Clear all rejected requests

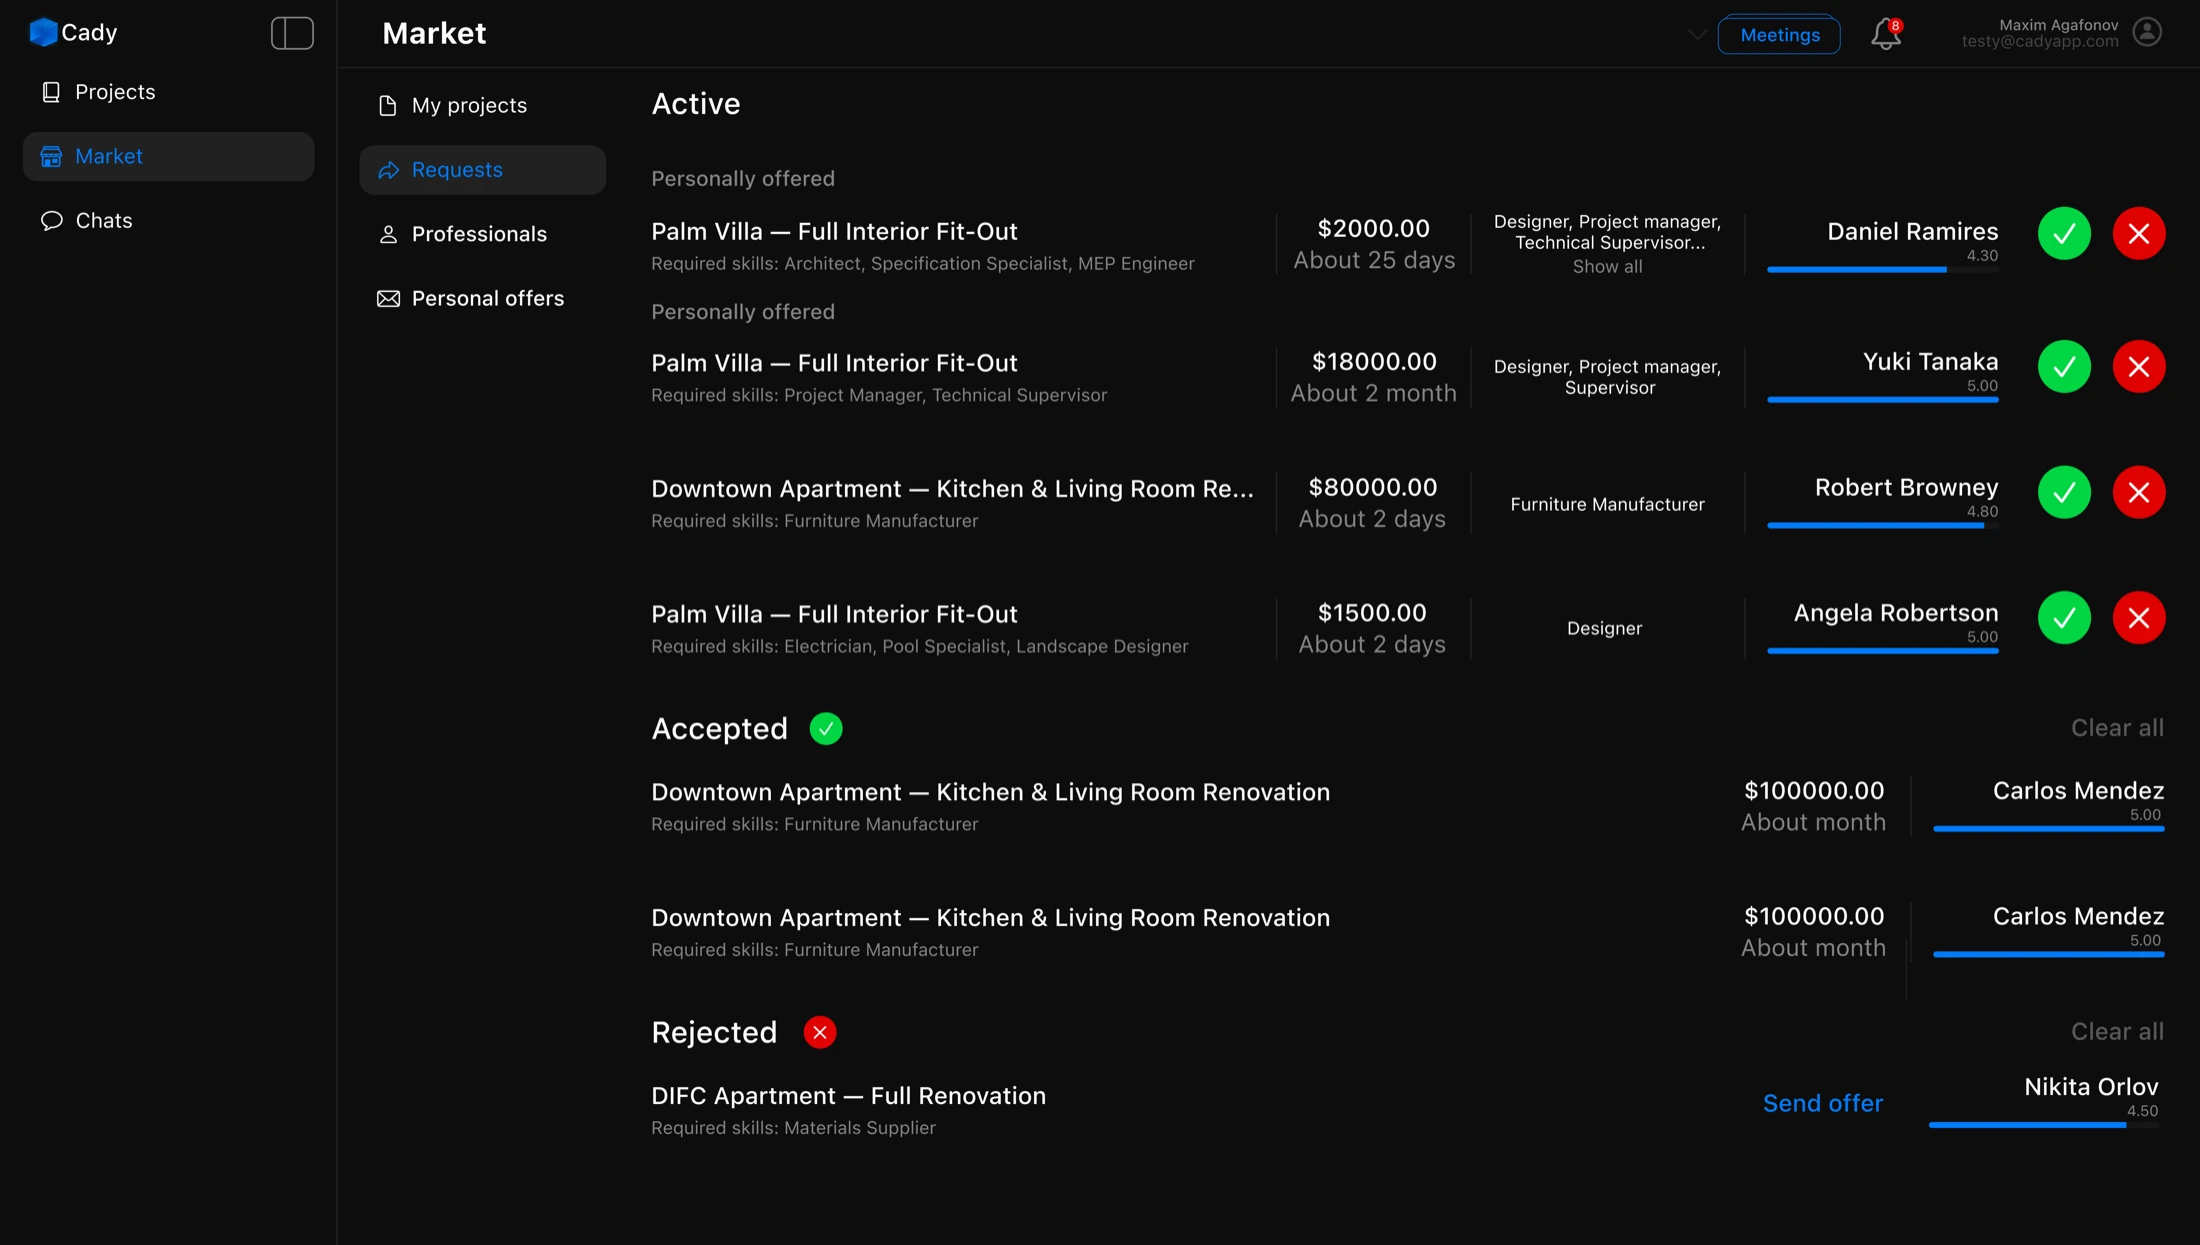tap(2117, 1031)
